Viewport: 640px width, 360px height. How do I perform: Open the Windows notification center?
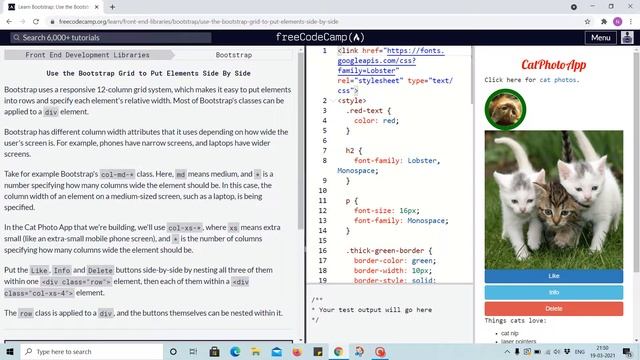coord(627,351)
